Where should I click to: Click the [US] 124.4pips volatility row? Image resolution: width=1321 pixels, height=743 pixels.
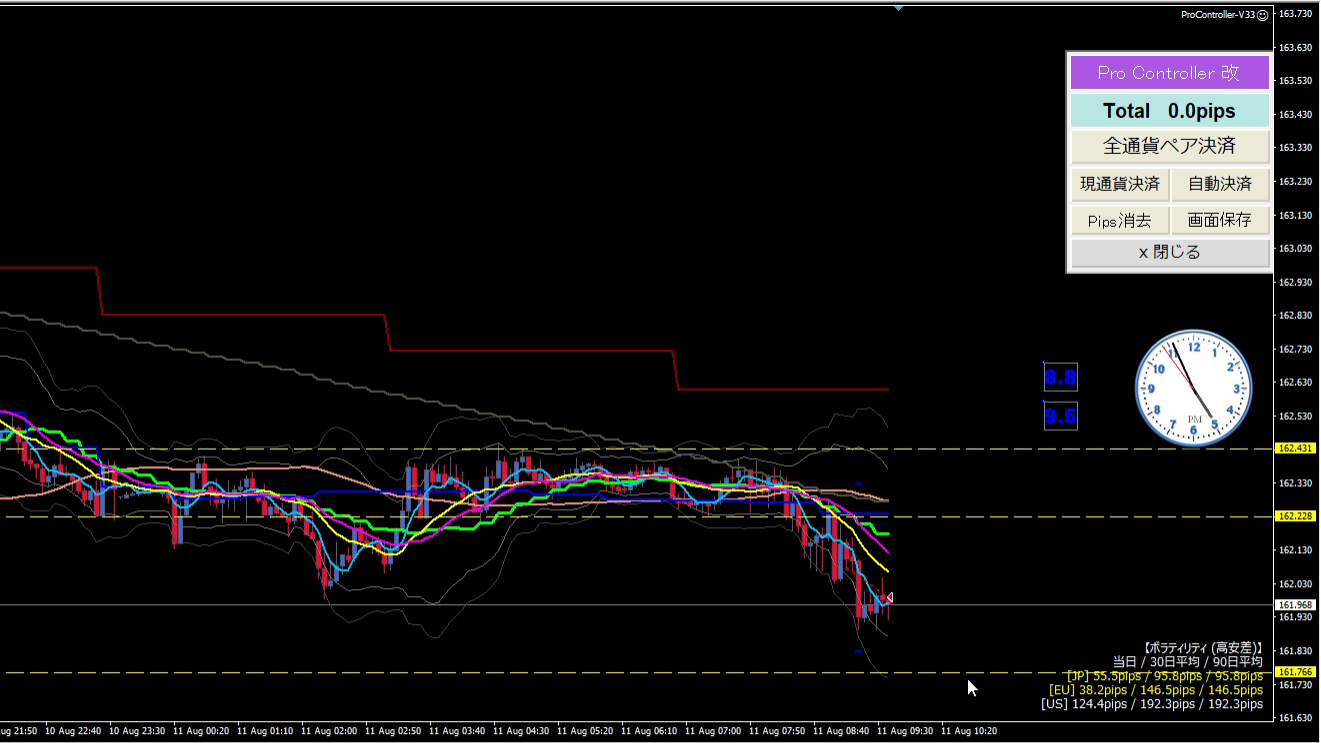click(1151, 704)
